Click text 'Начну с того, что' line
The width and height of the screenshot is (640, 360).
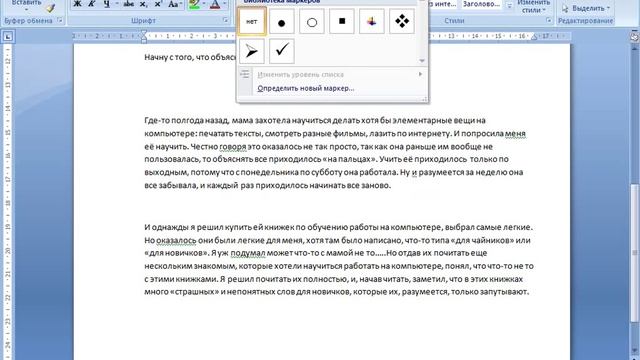click(x=190, y=57)
